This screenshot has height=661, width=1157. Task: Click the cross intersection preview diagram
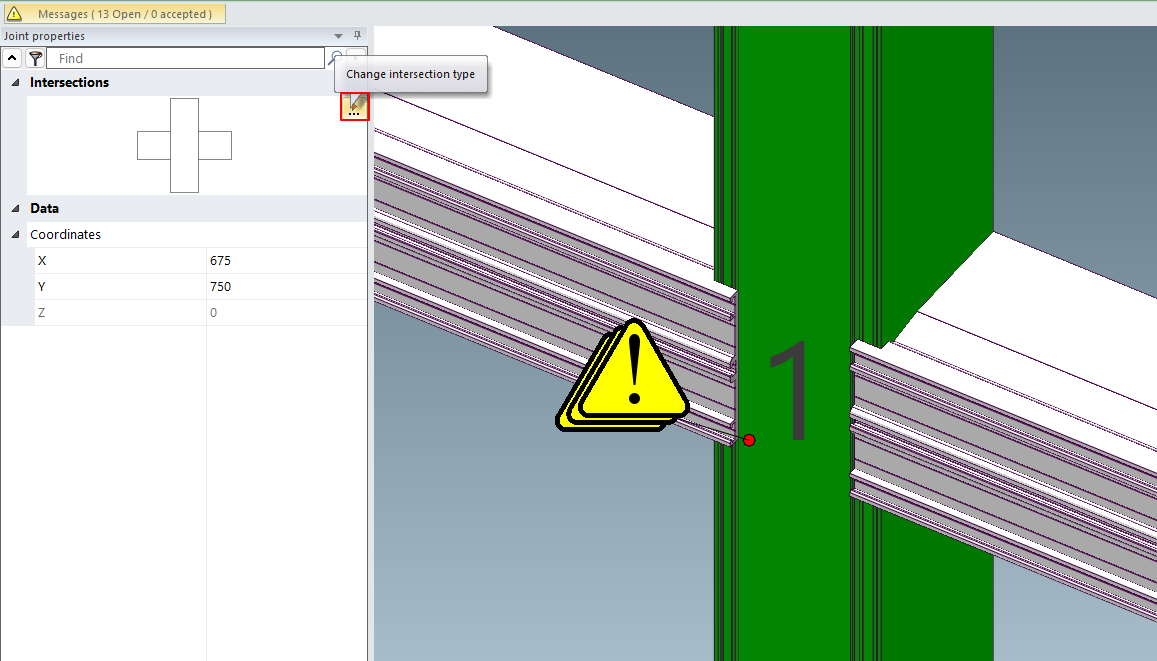[x=184, y=145]
